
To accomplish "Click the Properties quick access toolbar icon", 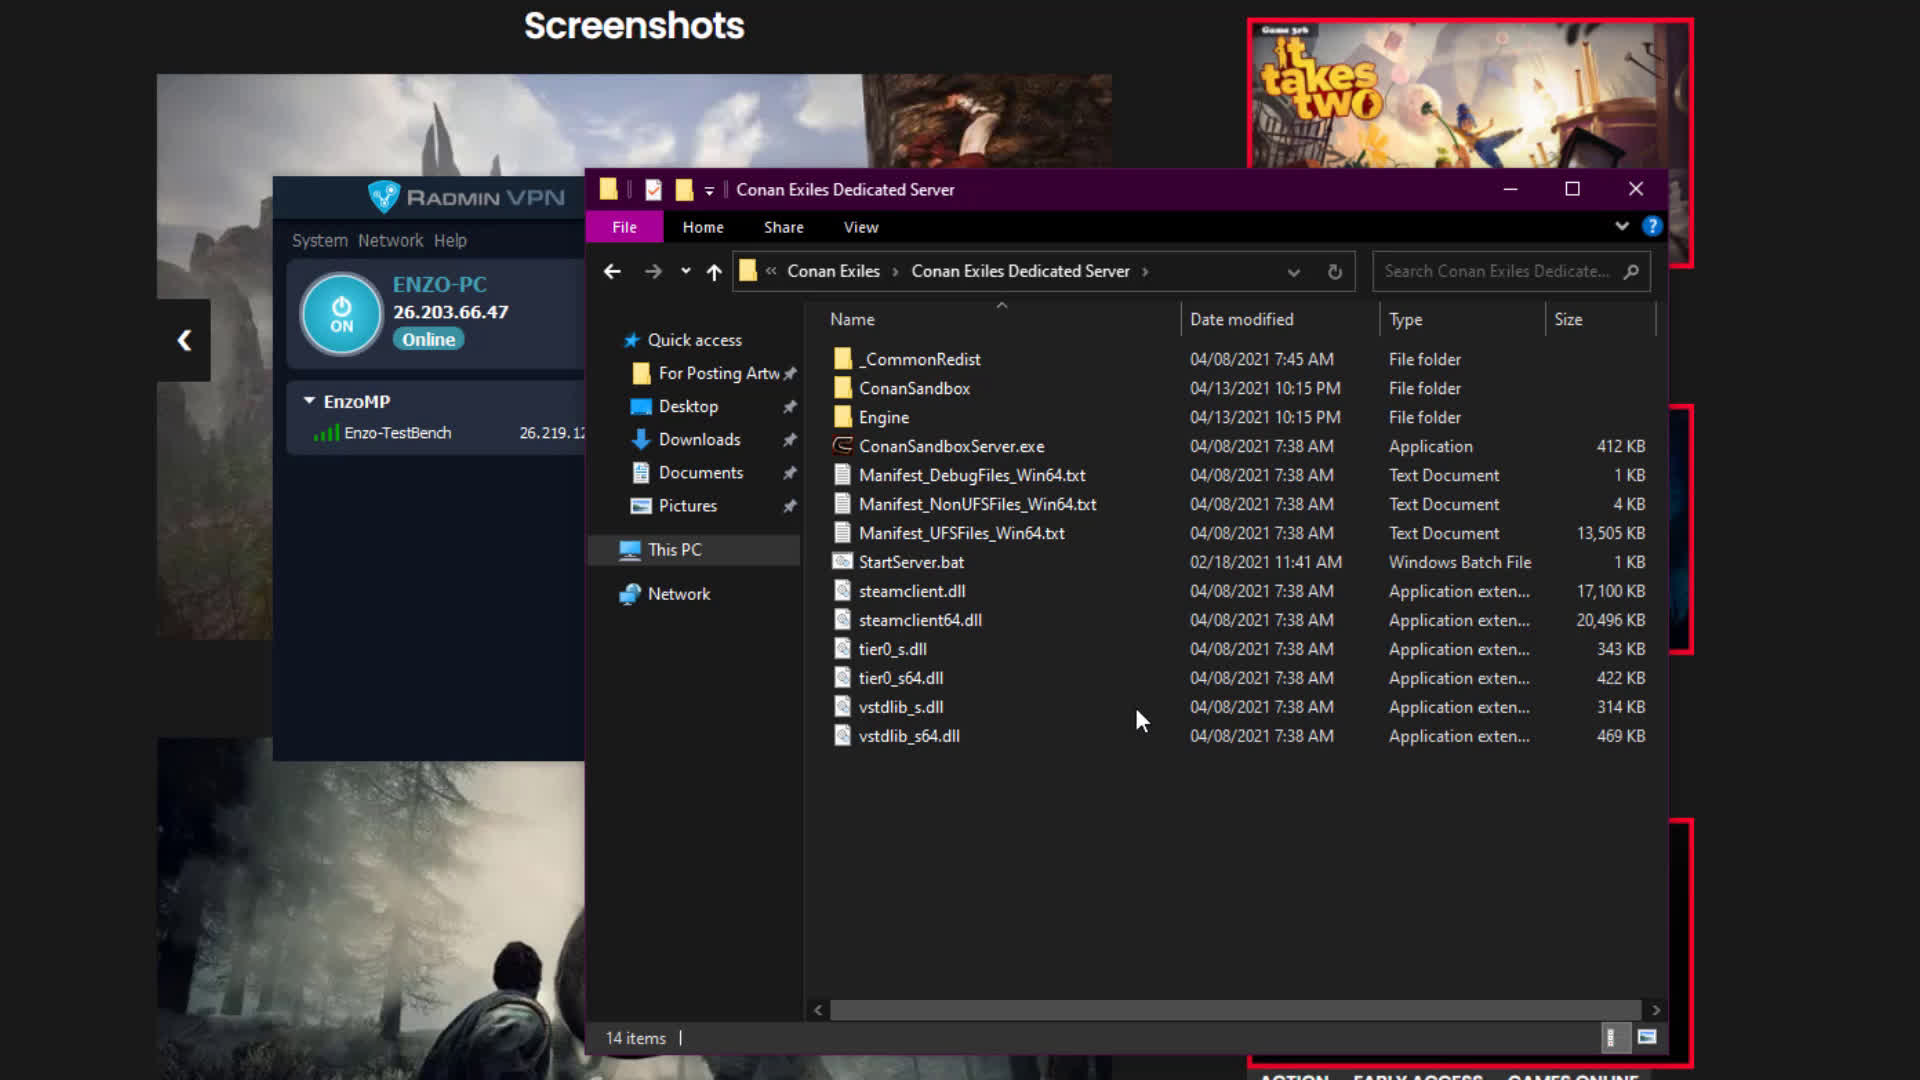I will pos(653,189).
